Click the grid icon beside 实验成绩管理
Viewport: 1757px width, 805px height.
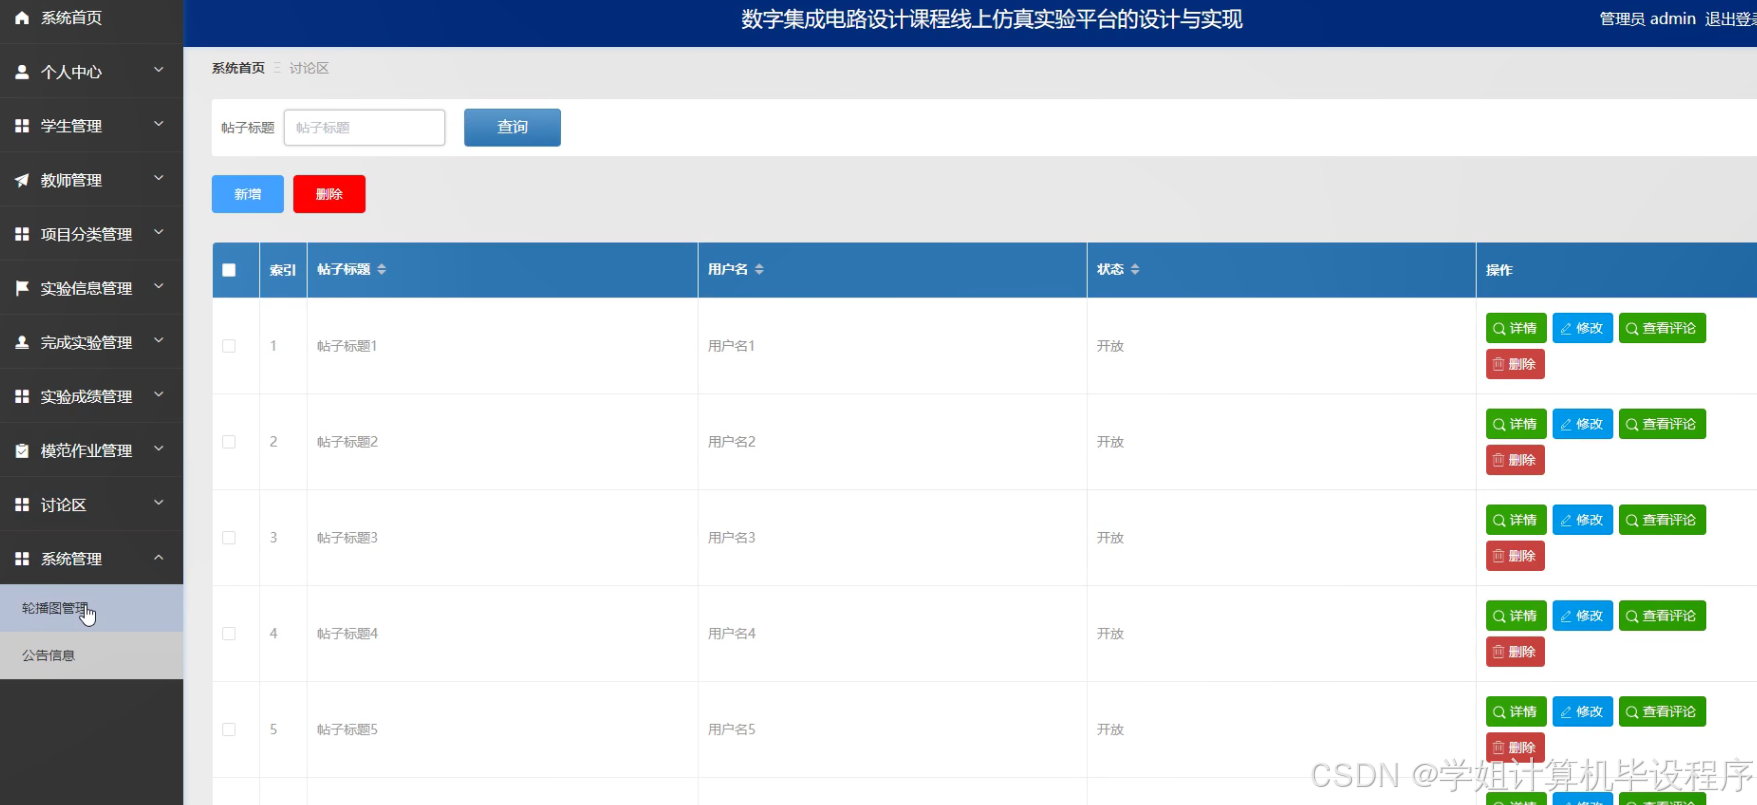click(x=22, y=397)
